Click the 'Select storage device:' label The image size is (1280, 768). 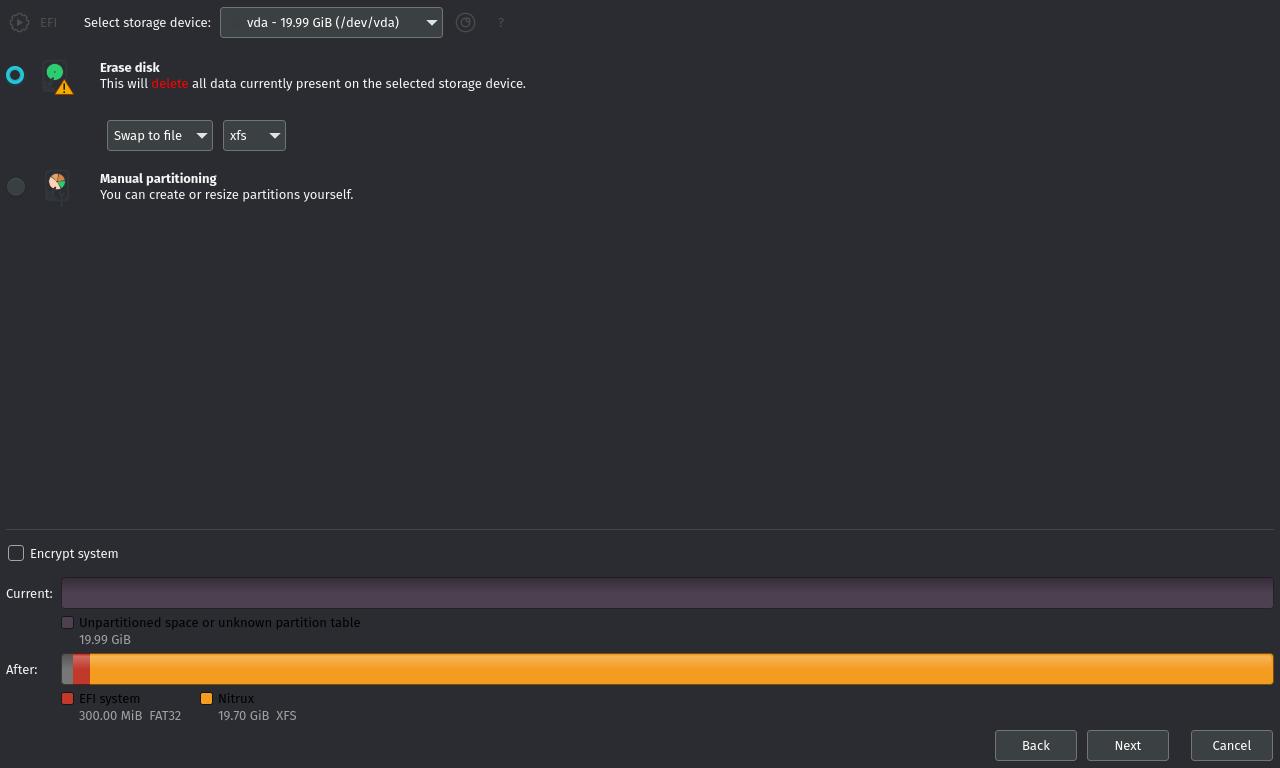tap(147, 22)
